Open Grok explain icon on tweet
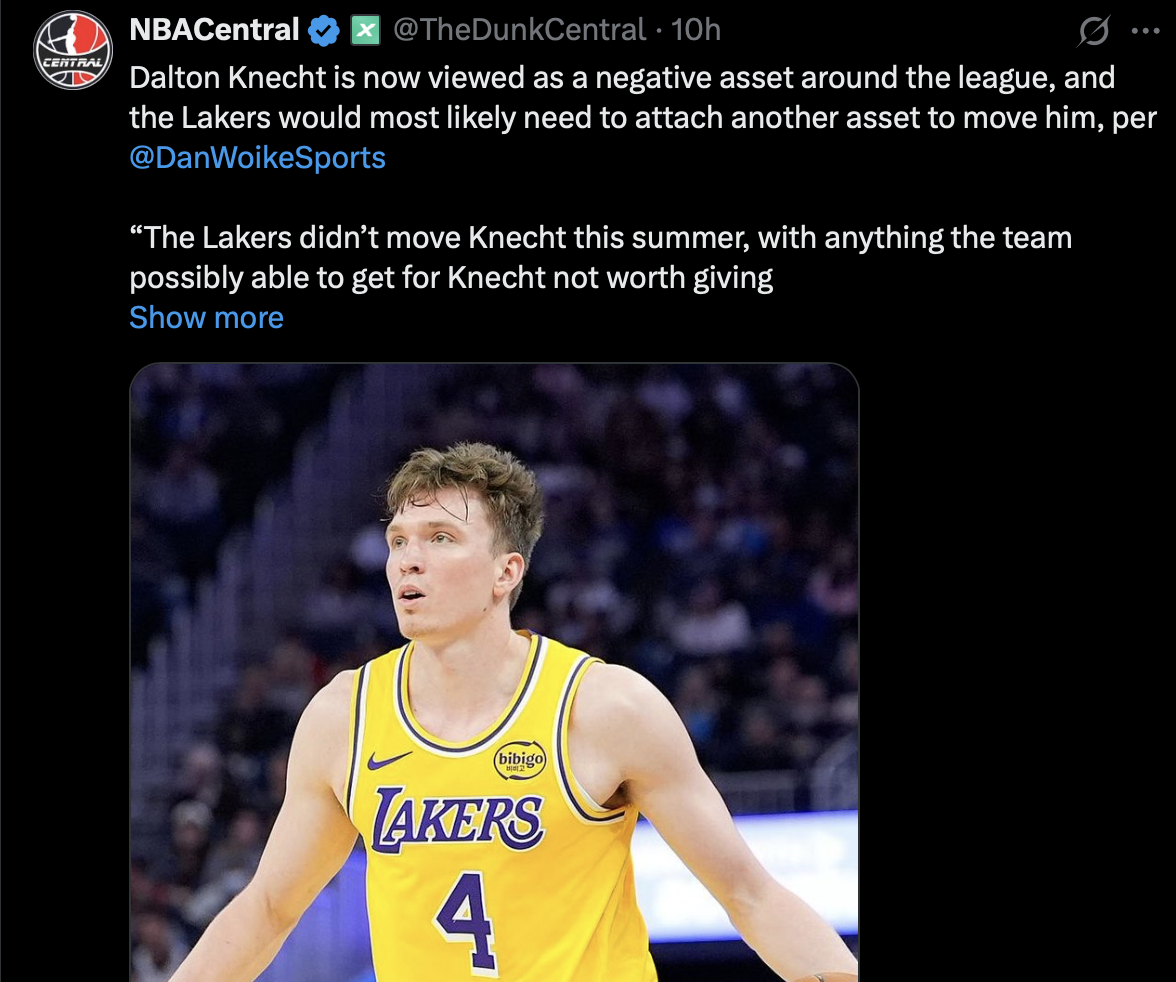Image resolution: width=1176 pixels, height=982 pixels. click(x=1094, y=33)
